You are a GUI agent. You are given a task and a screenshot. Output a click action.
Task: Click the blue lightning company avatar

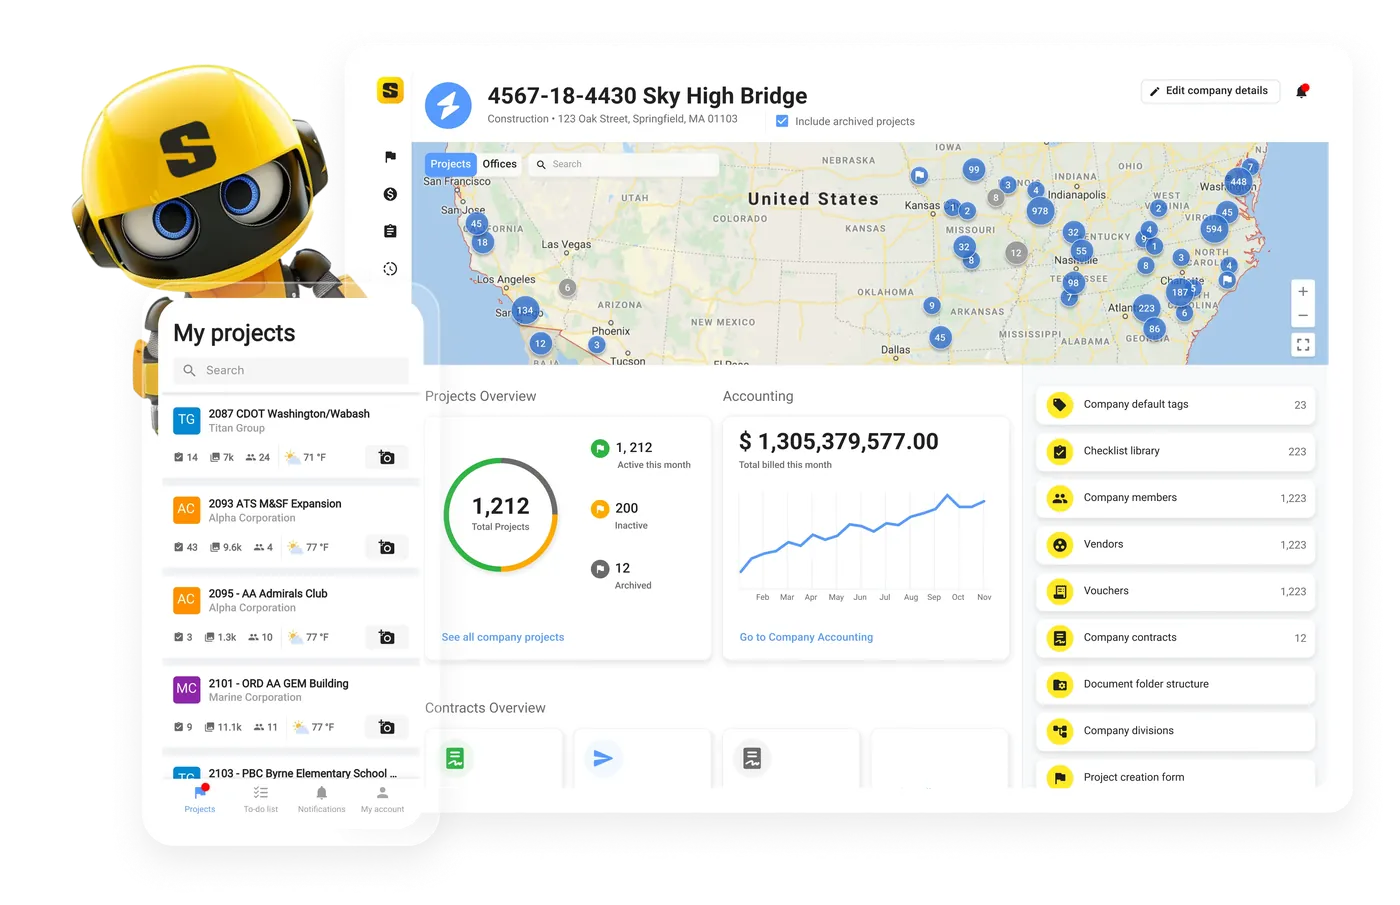pos(448,105)
